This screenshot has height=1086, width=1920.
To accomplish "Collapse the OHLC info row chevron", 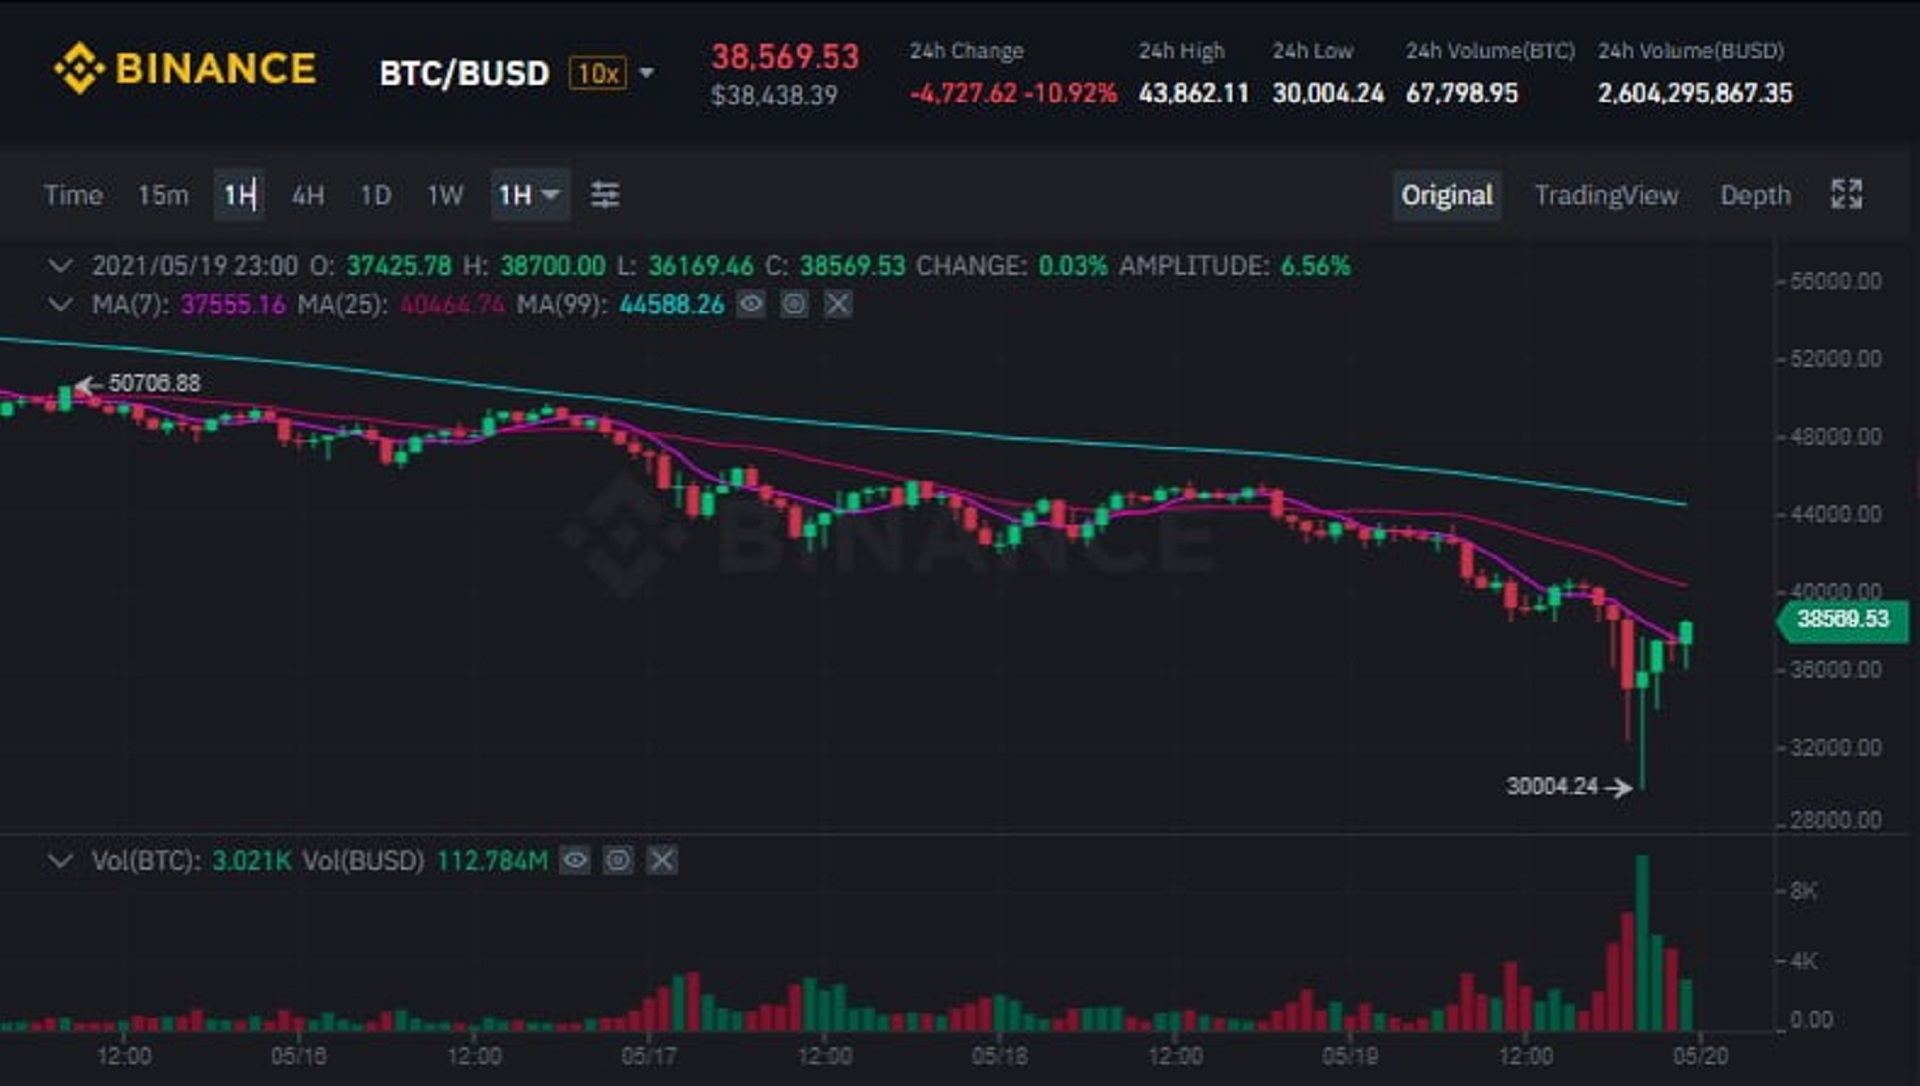I will (x=60, y=266).
